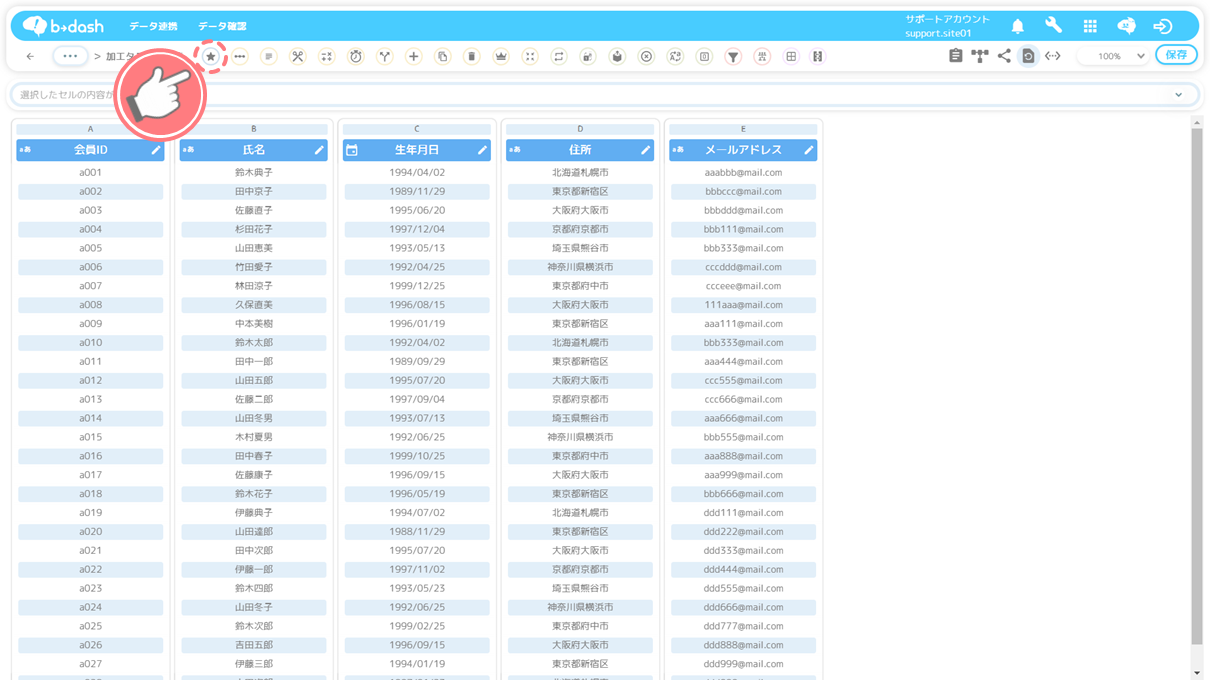The width and height of the screenshot is (1210, 680).
Task: Click the crown icon in the toolbar
Action: 500,57
